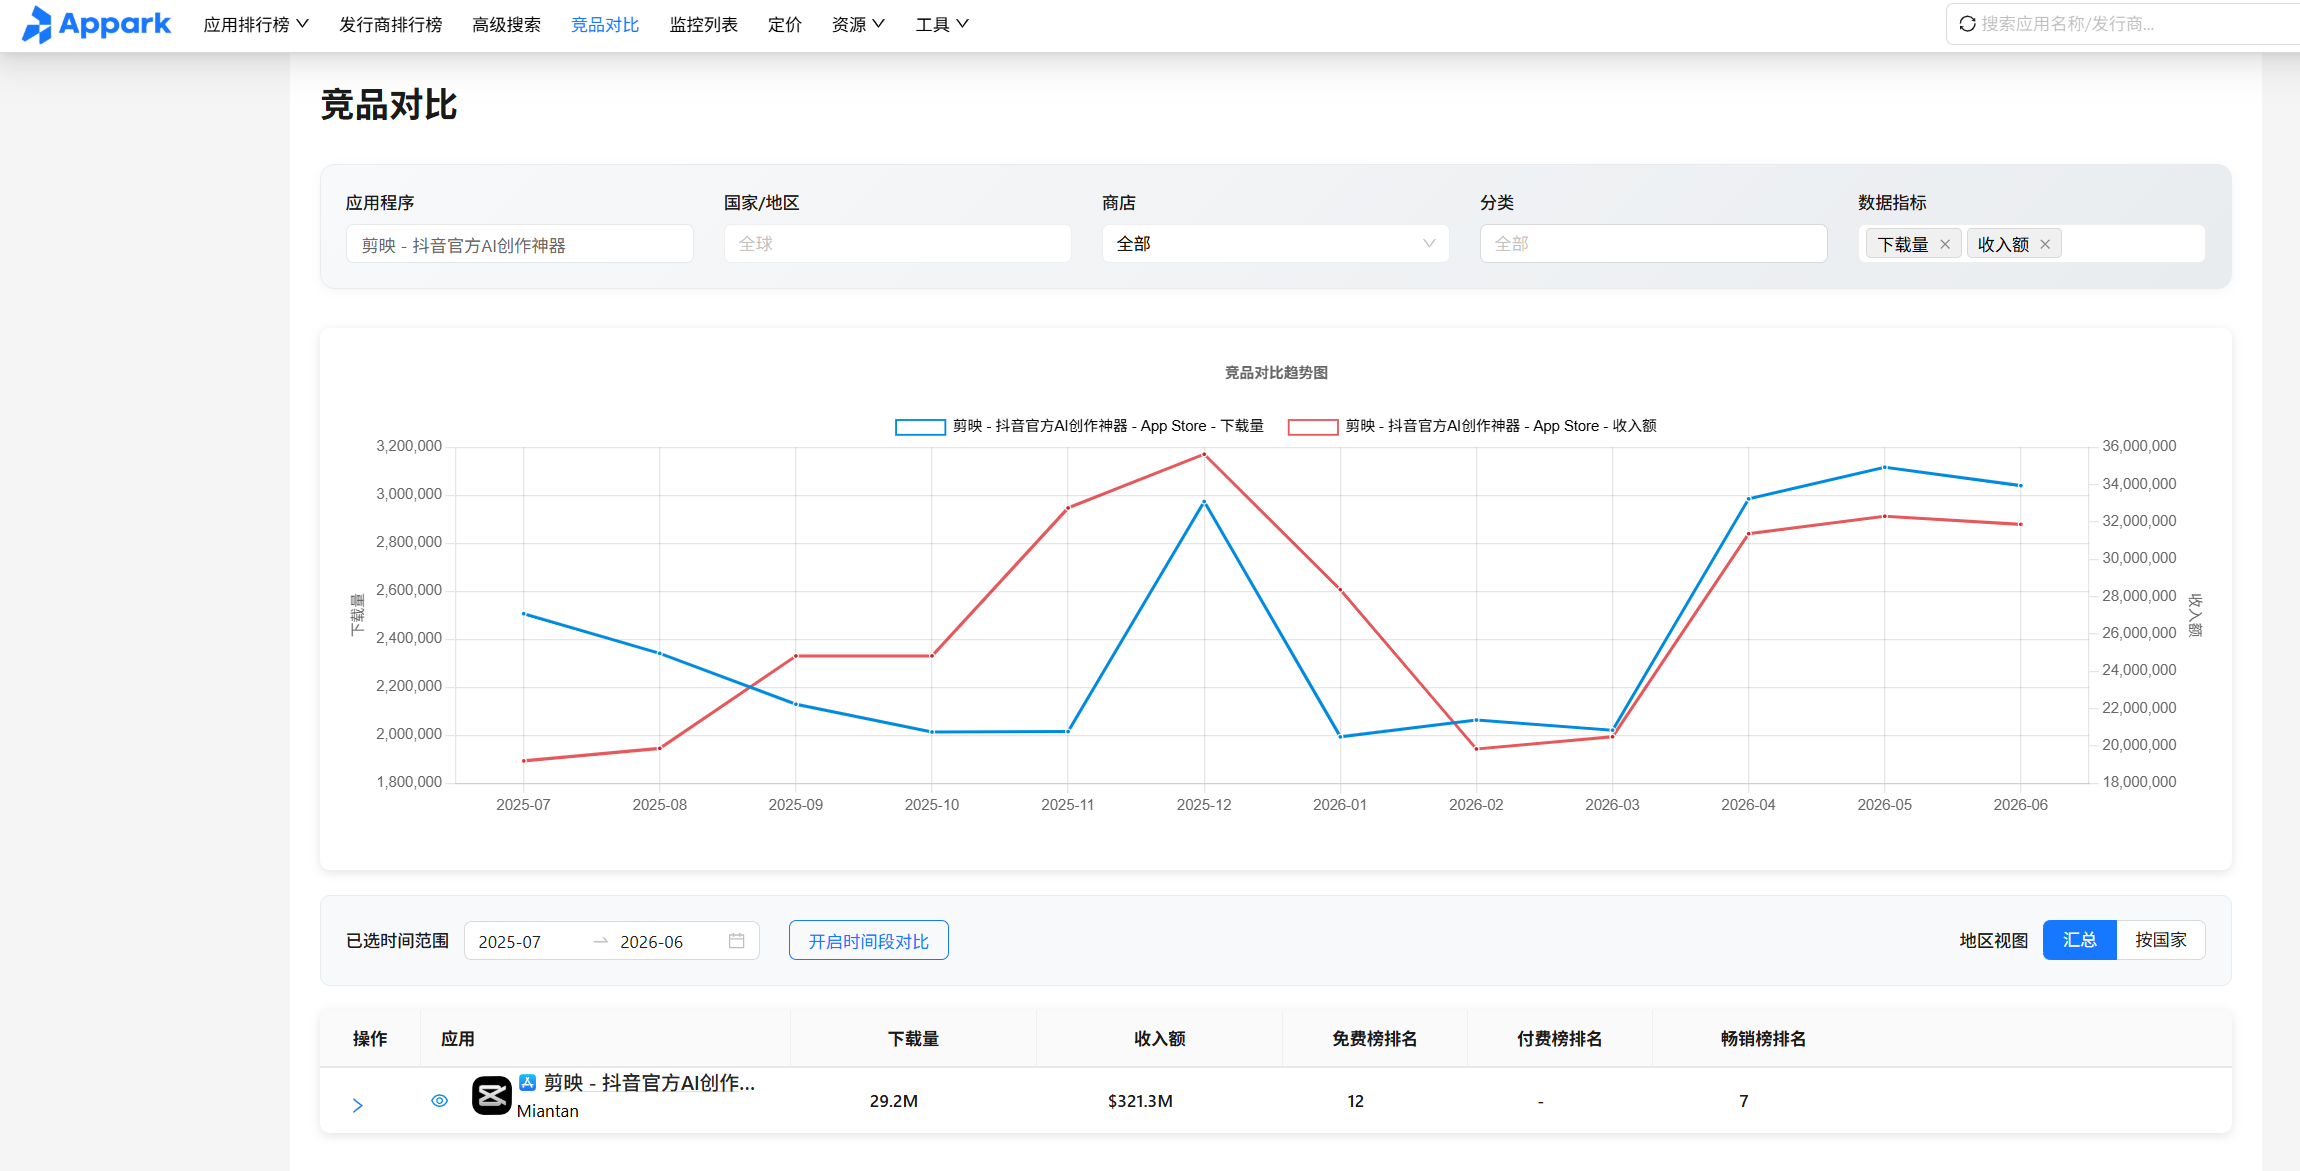The width and height of the screenshot is (2300, 1171).
Task: Click the end date 2026-06
Action: [x=651, y=942]
